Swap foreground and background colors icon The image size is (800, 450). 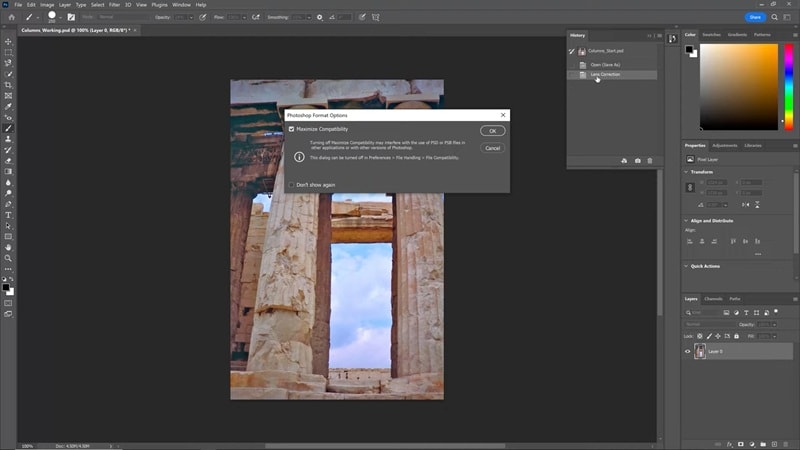pyautogui.click(x=11, y=279)
